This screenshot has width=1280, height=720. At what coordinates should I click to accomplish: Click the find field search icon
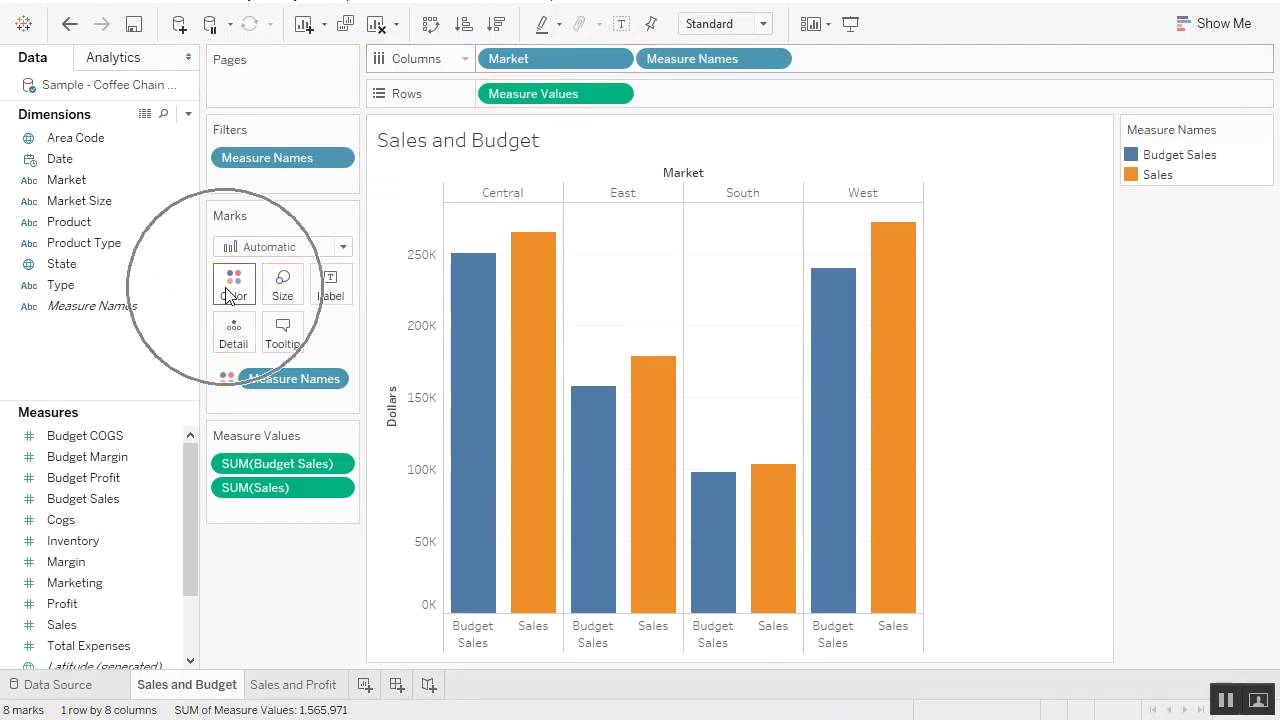[x=164, y=114]
